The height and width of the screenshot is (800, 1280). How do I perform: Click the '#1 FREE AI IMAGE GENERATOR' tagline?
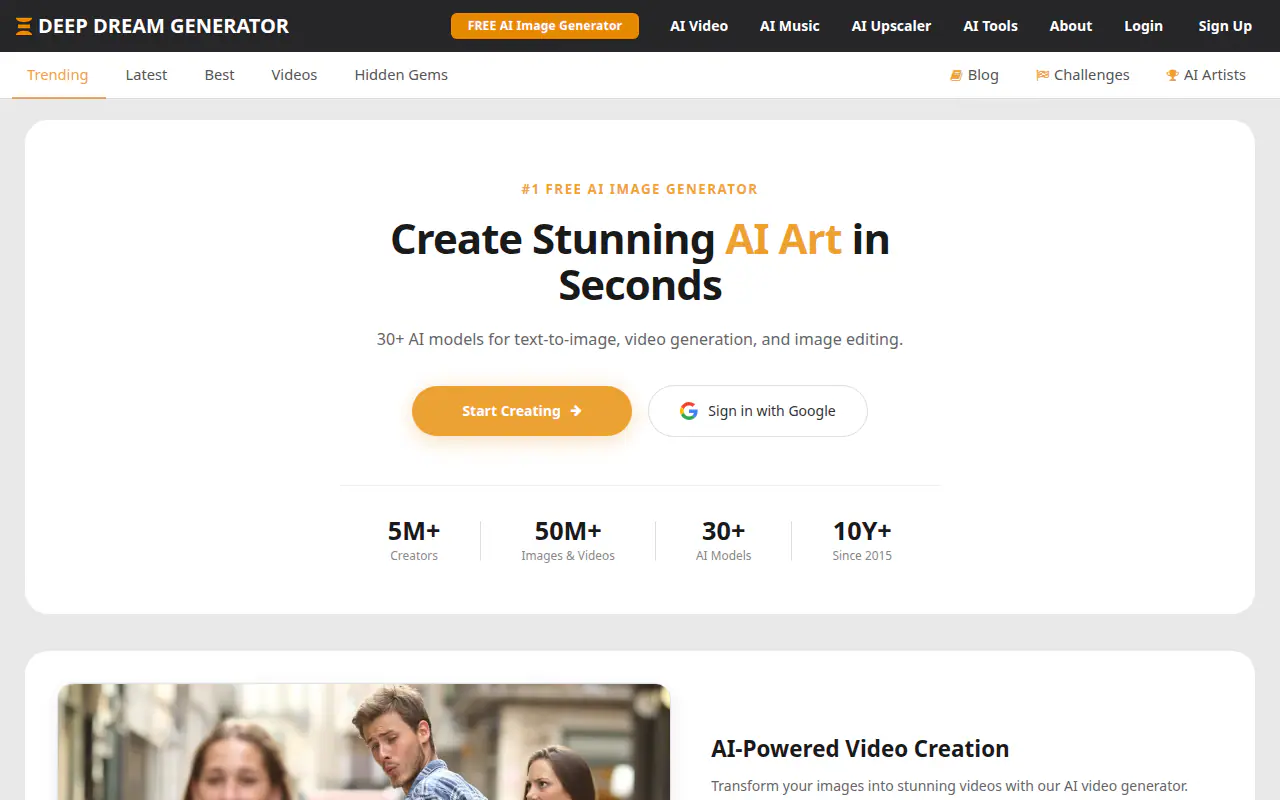coord(640,189)
